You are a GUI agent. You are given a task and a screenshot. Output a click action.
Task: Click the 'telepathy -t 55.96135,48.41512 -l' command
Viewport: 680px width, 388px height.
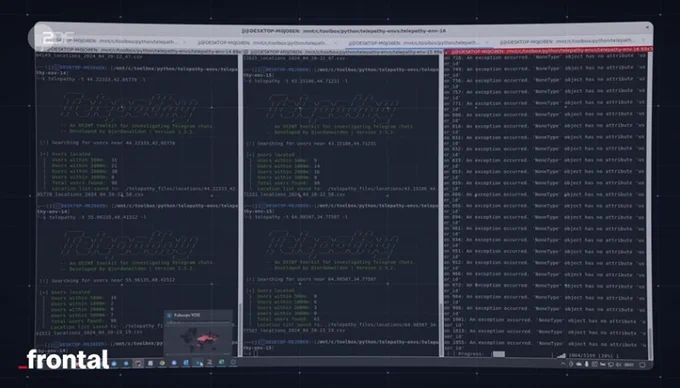point(97,217)
